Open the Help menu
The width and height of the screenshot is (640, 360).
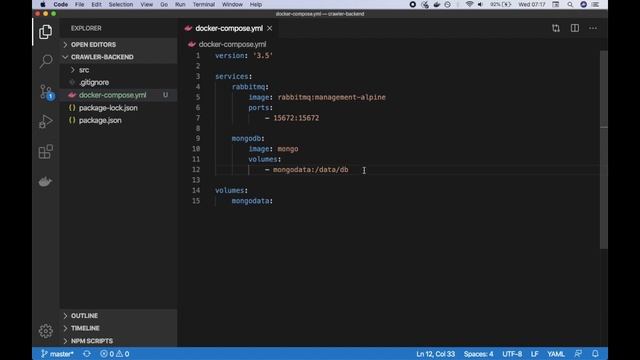[256, 4]
